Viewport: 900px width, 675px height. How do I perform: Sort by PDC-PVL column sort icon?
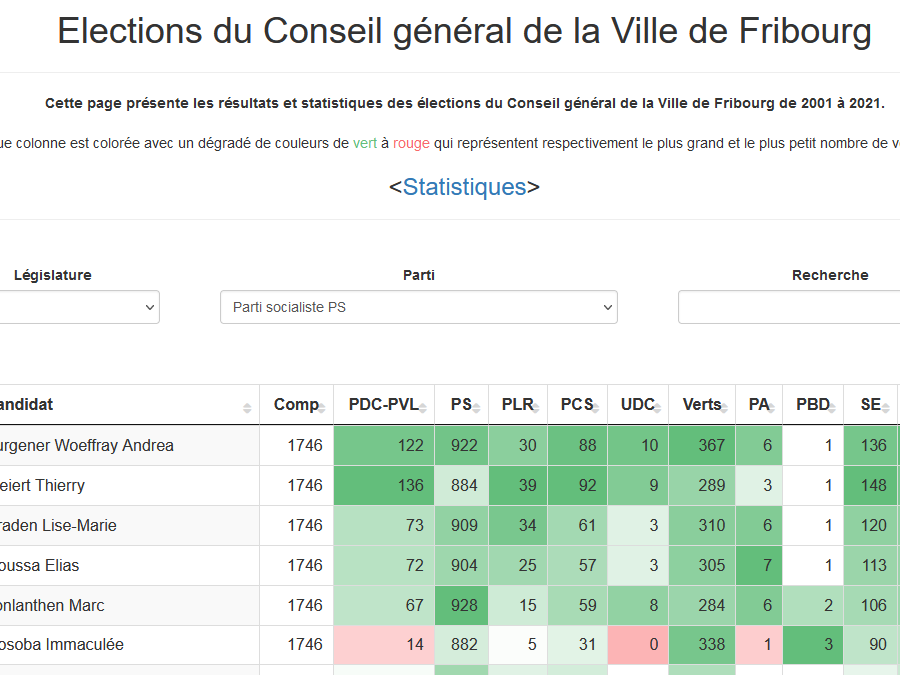pyautogui.click(x=423, y=407)
